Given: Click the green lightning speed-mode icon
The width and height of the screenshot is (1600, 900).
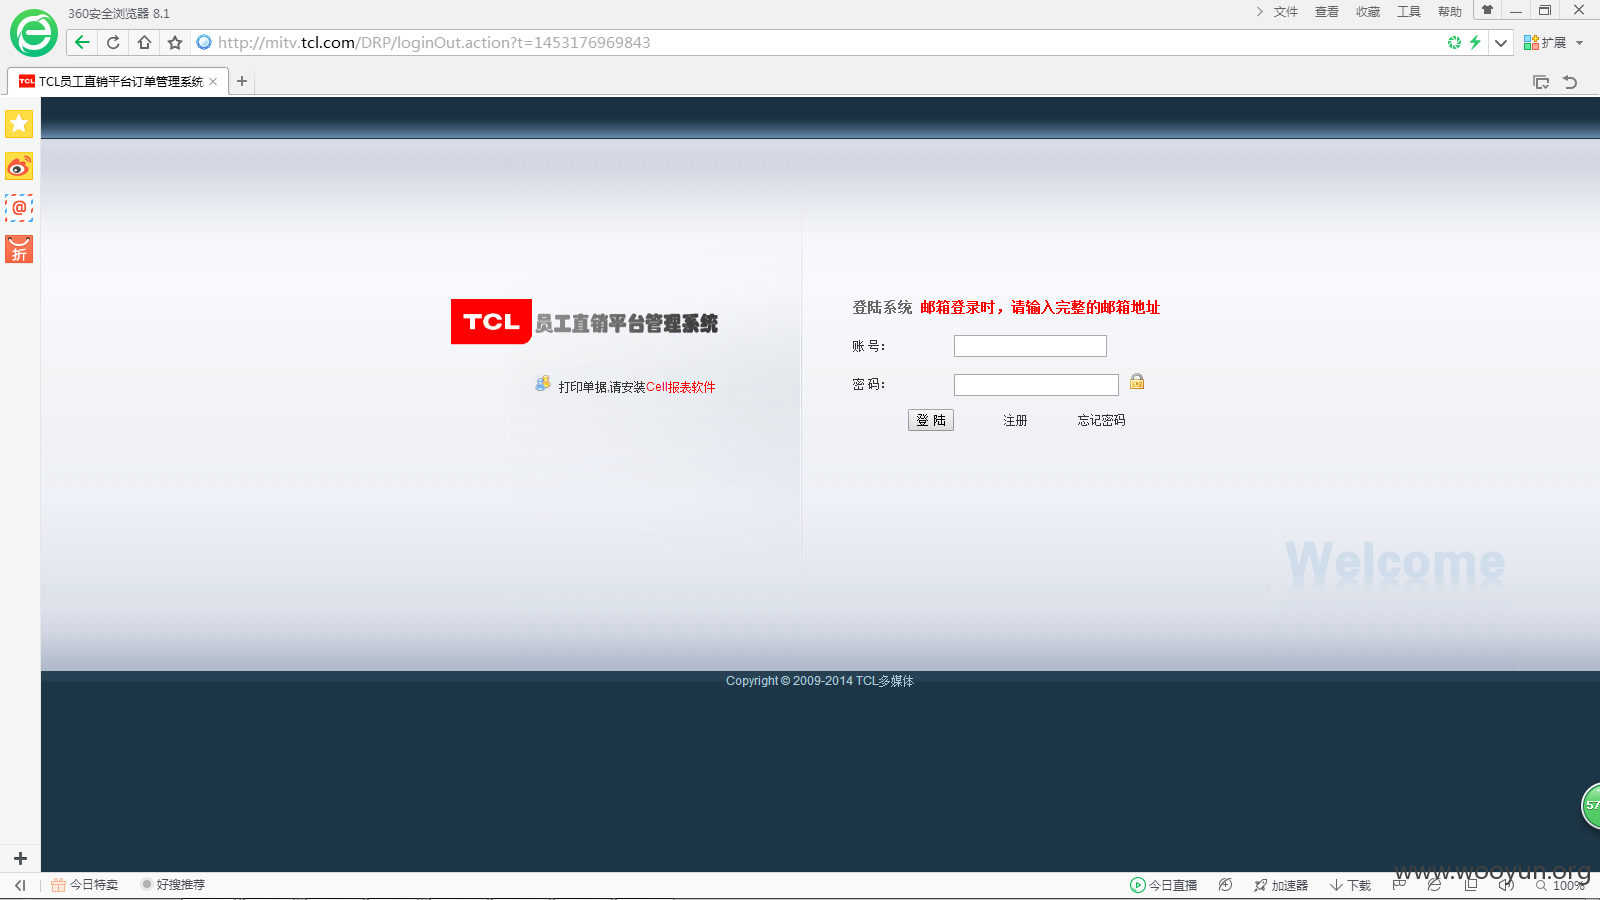Looking at the screenshot, I should [x=1475, y=42].
